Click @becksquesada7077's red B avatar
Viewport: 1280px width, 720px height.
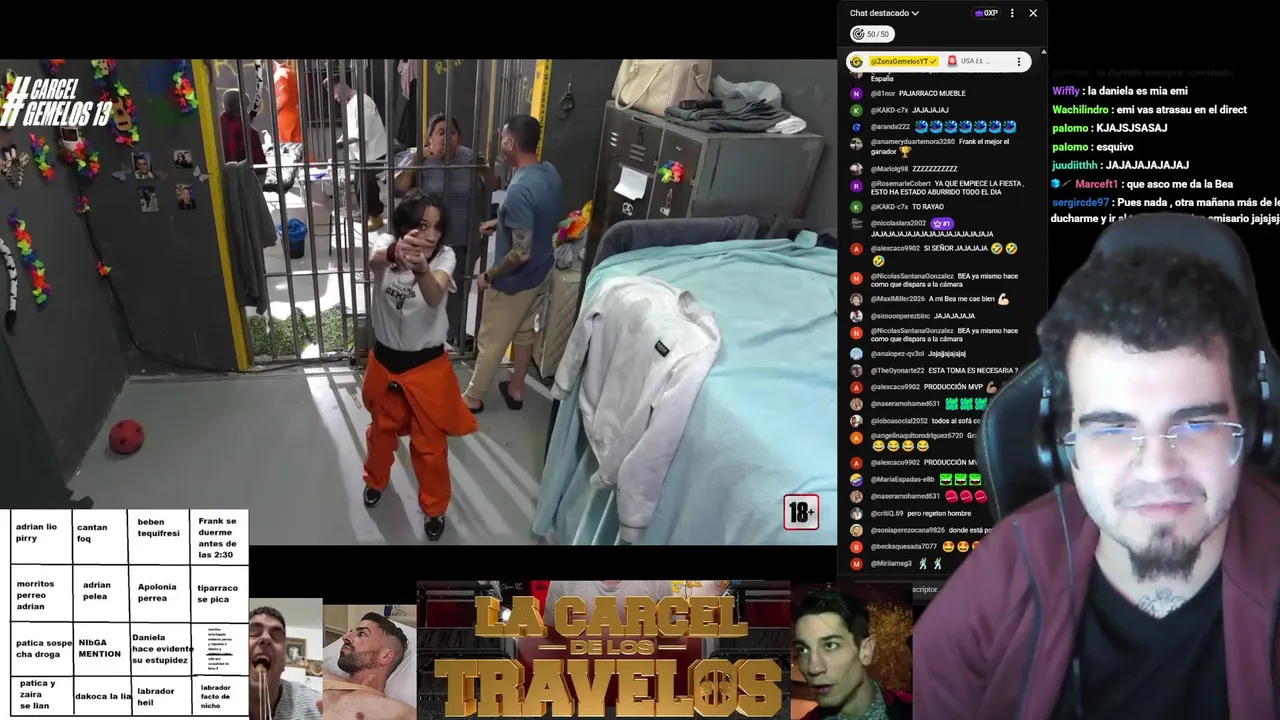point(856,547)
